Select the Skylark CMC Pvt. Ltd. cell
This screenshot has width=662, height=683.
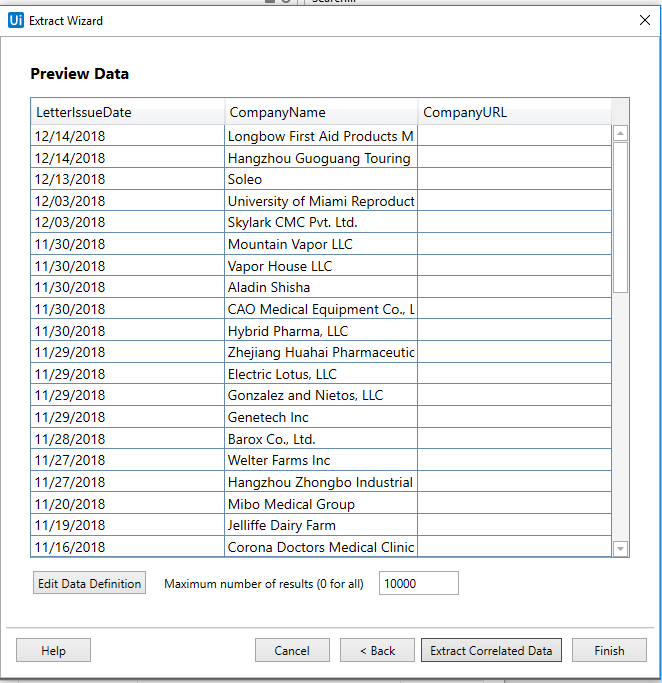[321, 222]
